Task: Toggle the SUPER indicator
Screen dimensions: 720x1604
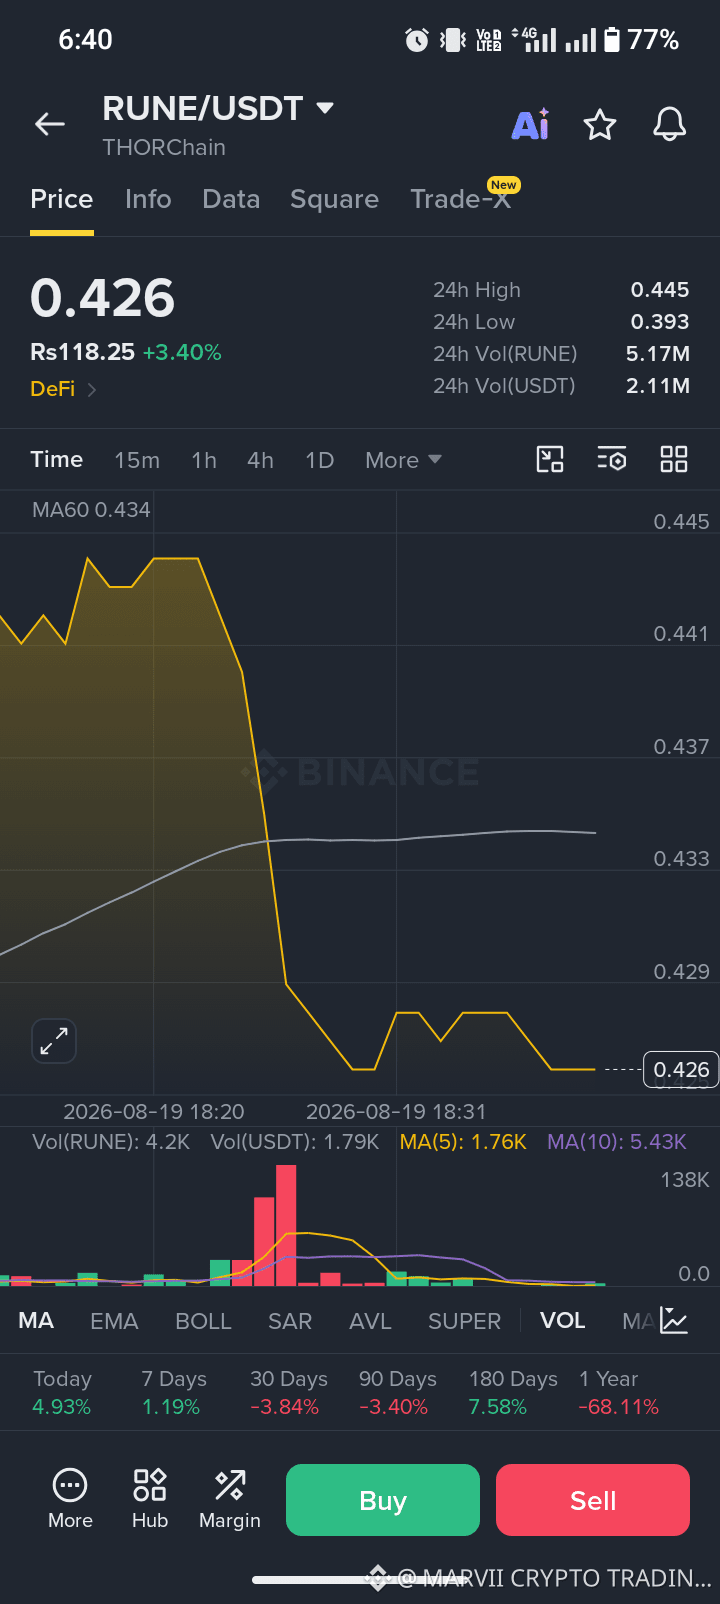Action: (464, 1321)
